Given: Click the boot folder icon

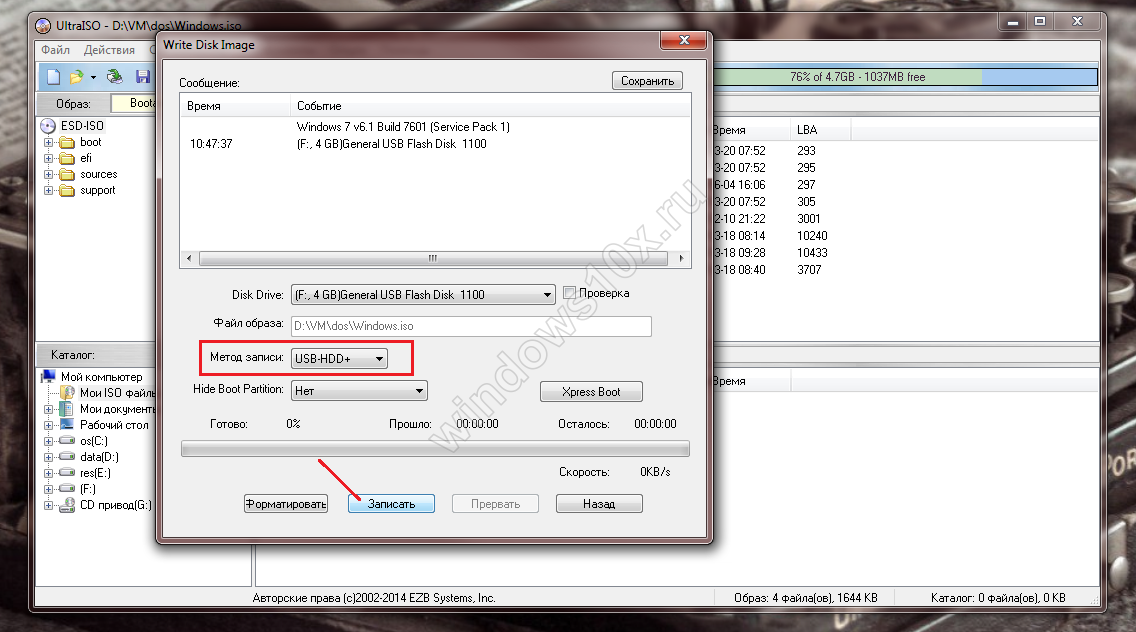Looking at the screenshot, I should [x=67, y=142].
